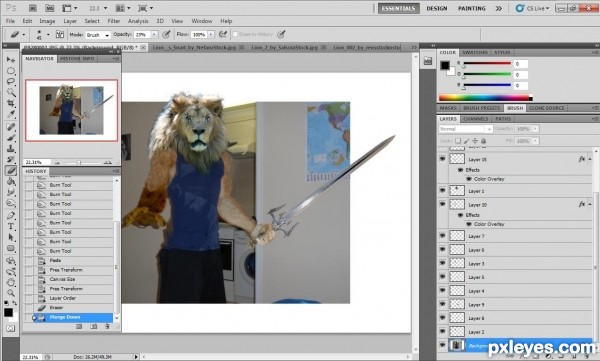Toggle Color Overlay effect under Layer 15
Screen dimensions: 600x361
coord(469,179)
